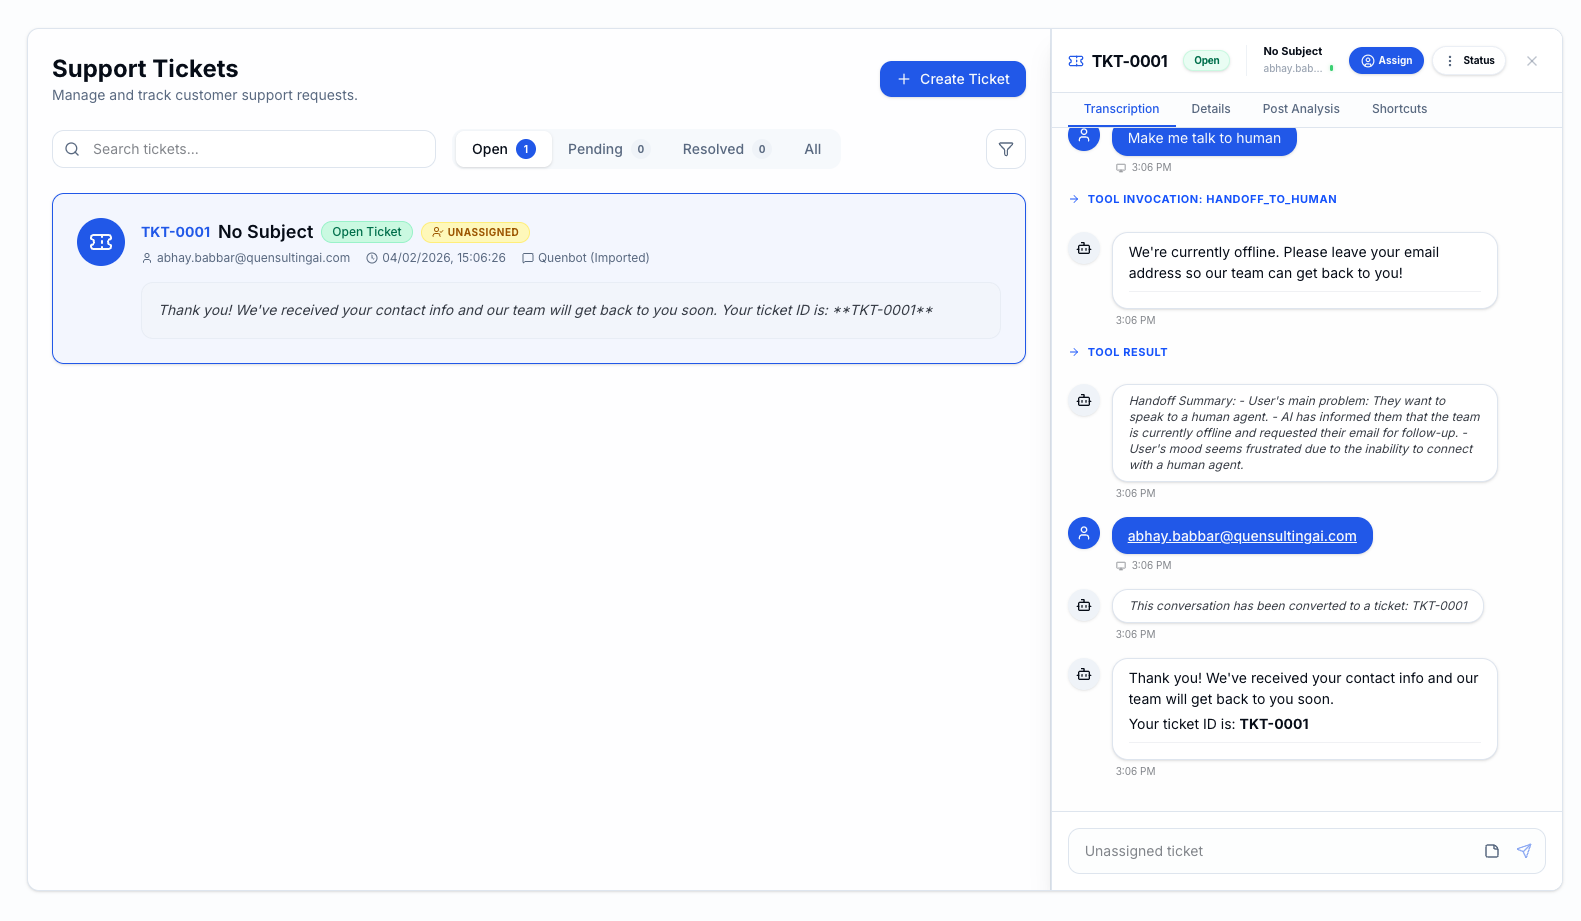Click the note attachment icon in reply box
The height and width of the screenshot is (921, 1581).
[1491, 851]
